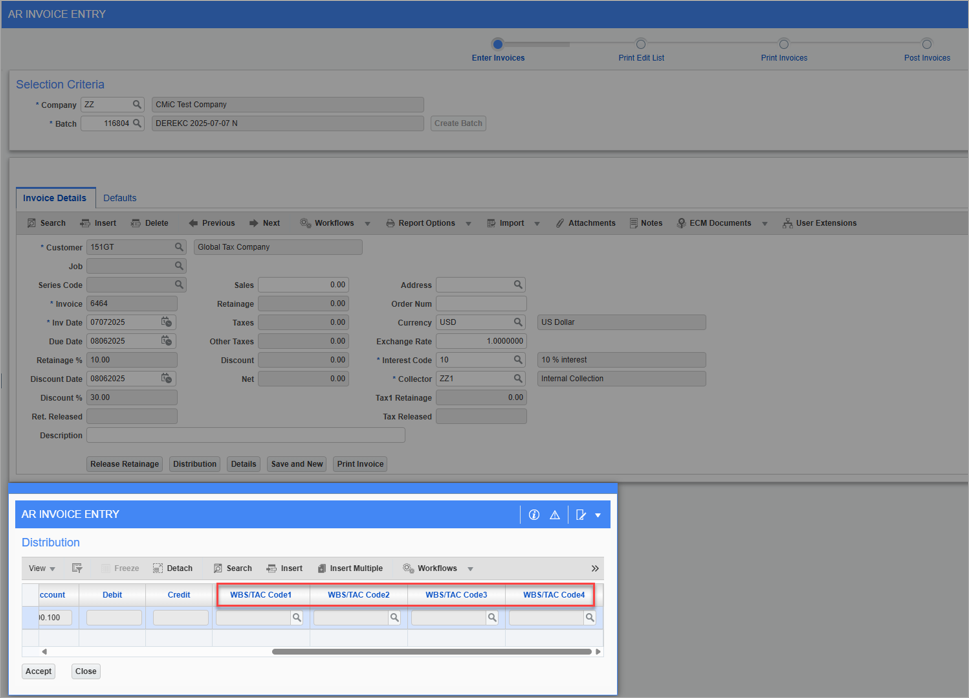
Task: Click Search in Distribution toolbar
Action: 232,568
